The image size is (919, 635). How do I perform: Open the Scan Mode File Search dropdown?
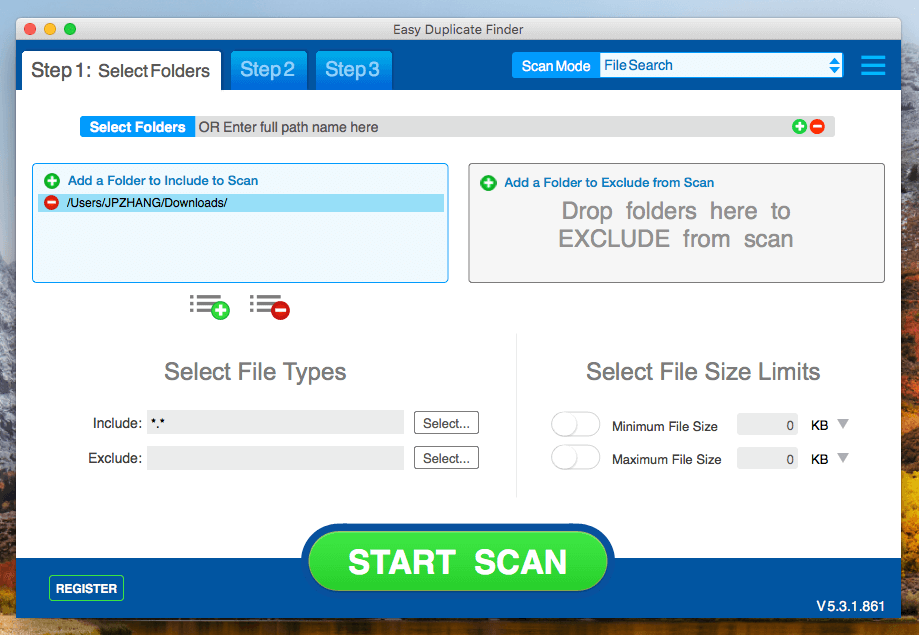[721, 65]
